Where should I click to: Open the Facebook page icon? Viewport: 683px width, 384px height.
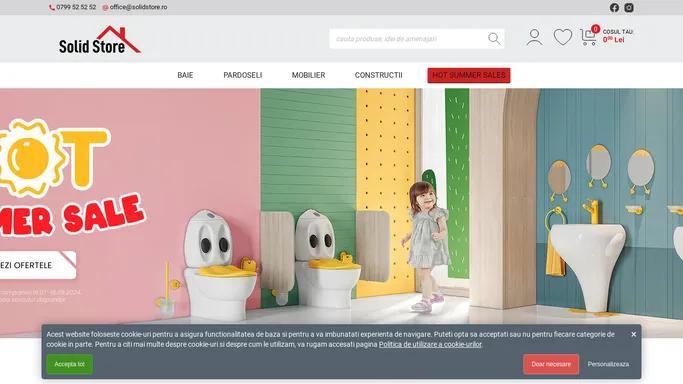coord(614,7)
